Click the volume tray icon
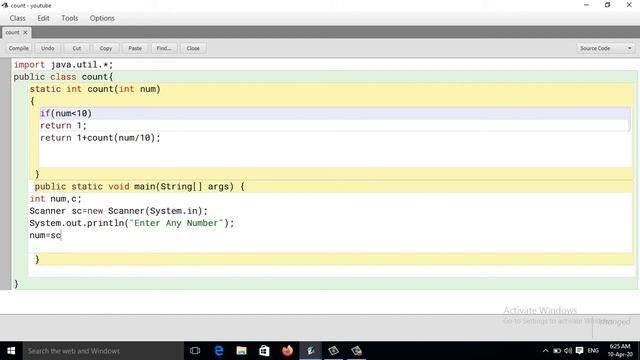Viewport: 640px width, 360px height. [568, 351]
